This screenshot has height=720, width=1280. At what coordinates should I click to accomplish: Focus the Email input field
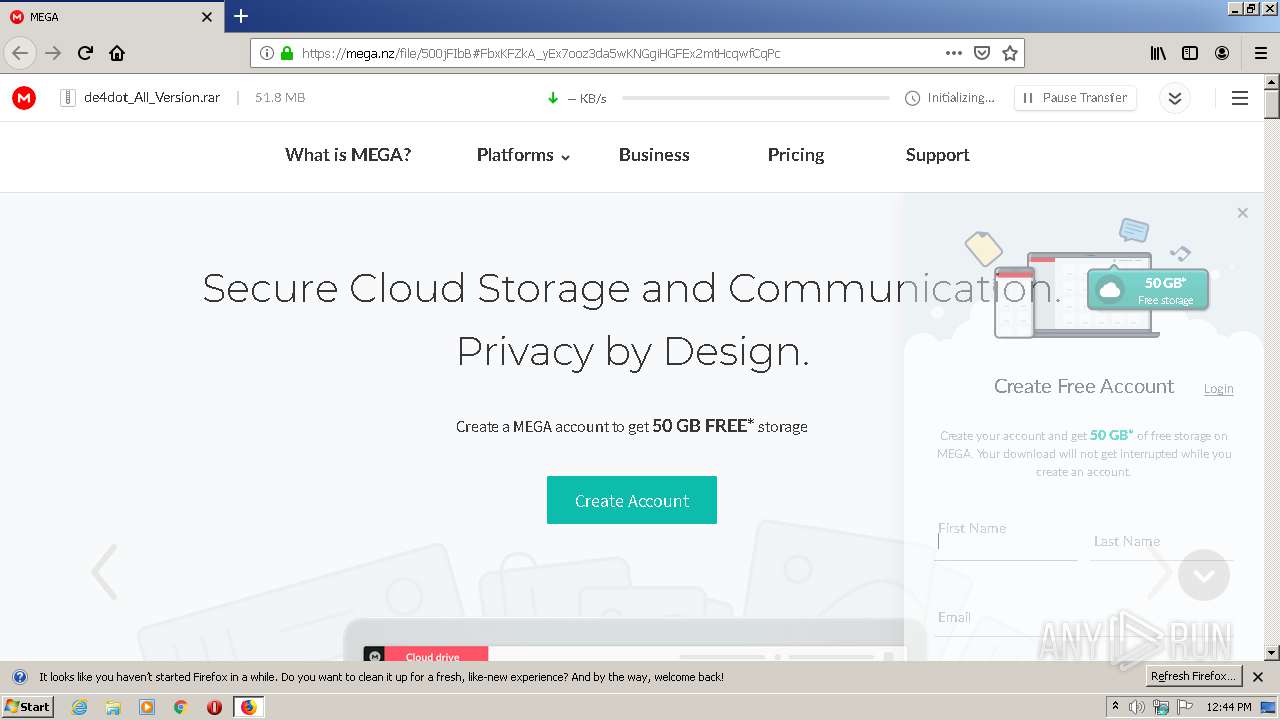1084,618
